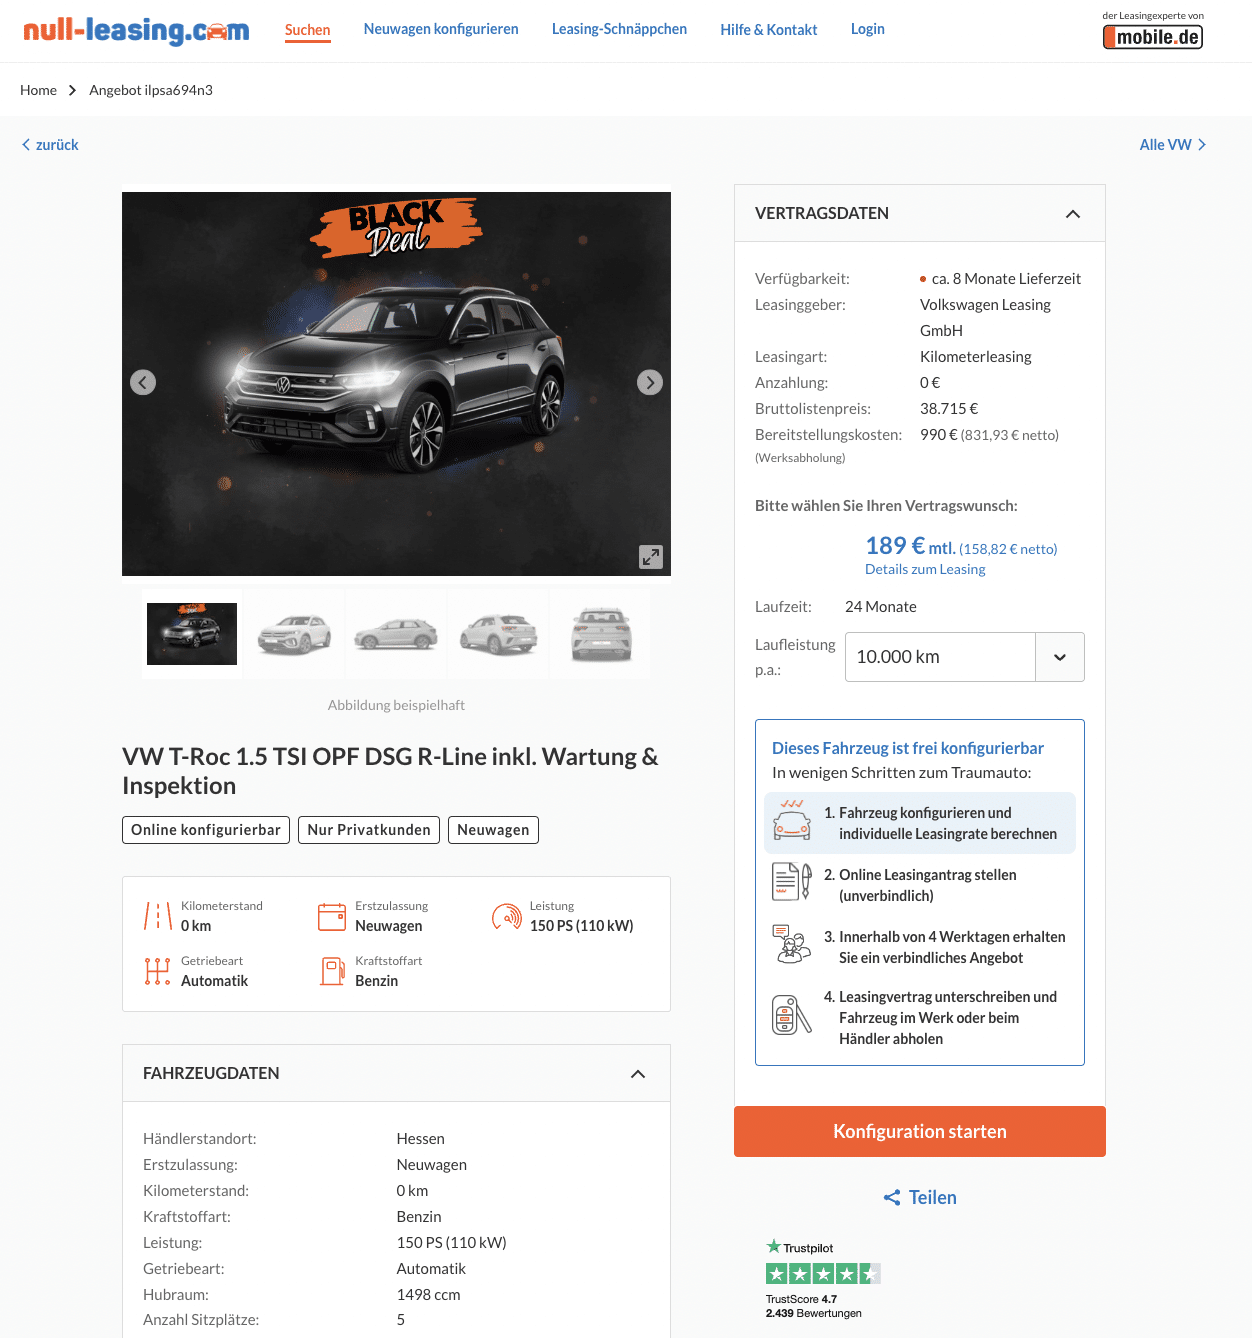This screenshot has height=1338, width=1252.
Task: Click the Angebot ilpsa694n3 breadcrumb
Action: coord(151,90)
